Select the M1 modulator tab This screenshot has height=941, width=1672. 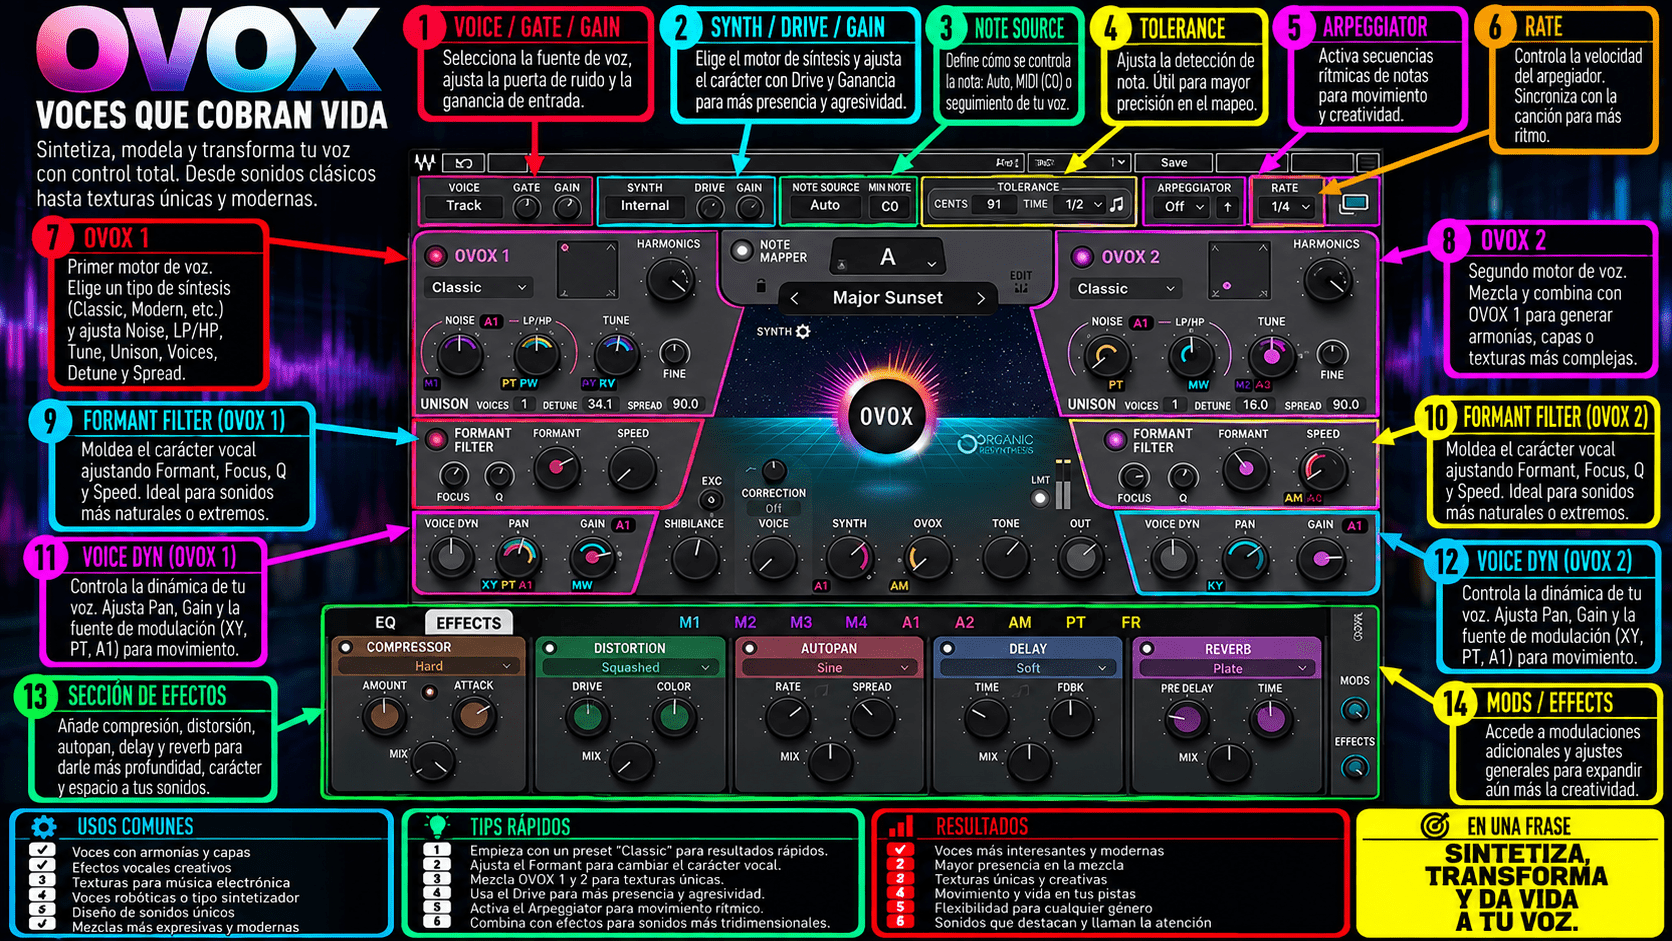pyautogui.click(x=689, y=622)
